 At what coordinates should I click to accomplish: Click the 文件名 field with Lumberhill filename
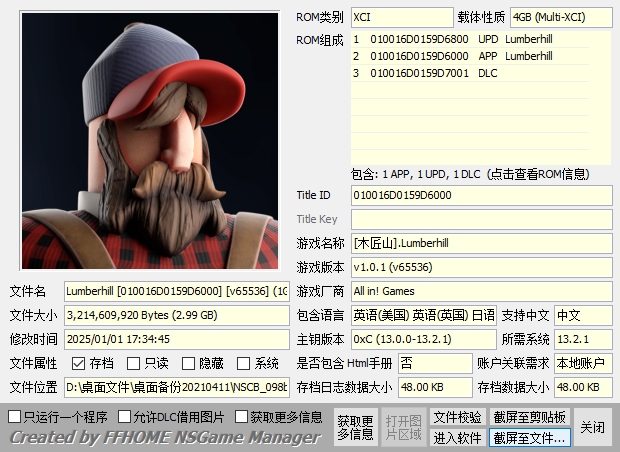click(x=177, y=291)
